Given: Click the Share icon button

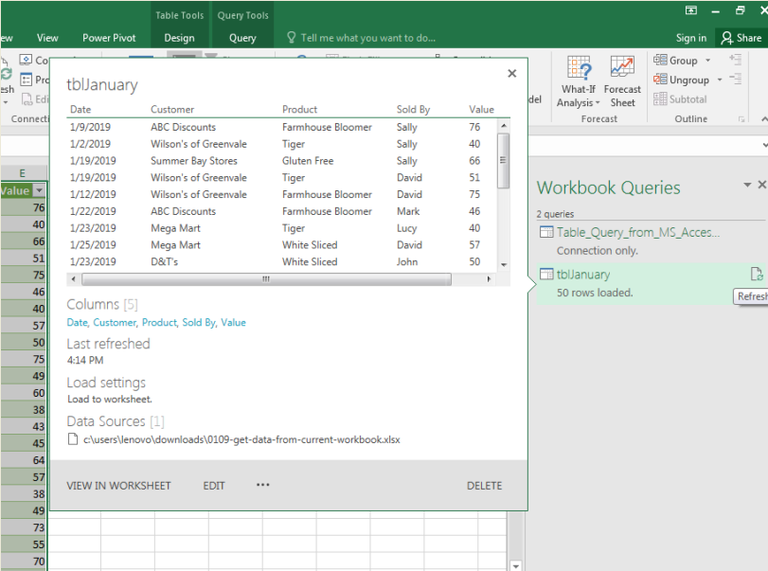Looking at the screenshot, I should [x=741, y=38].
